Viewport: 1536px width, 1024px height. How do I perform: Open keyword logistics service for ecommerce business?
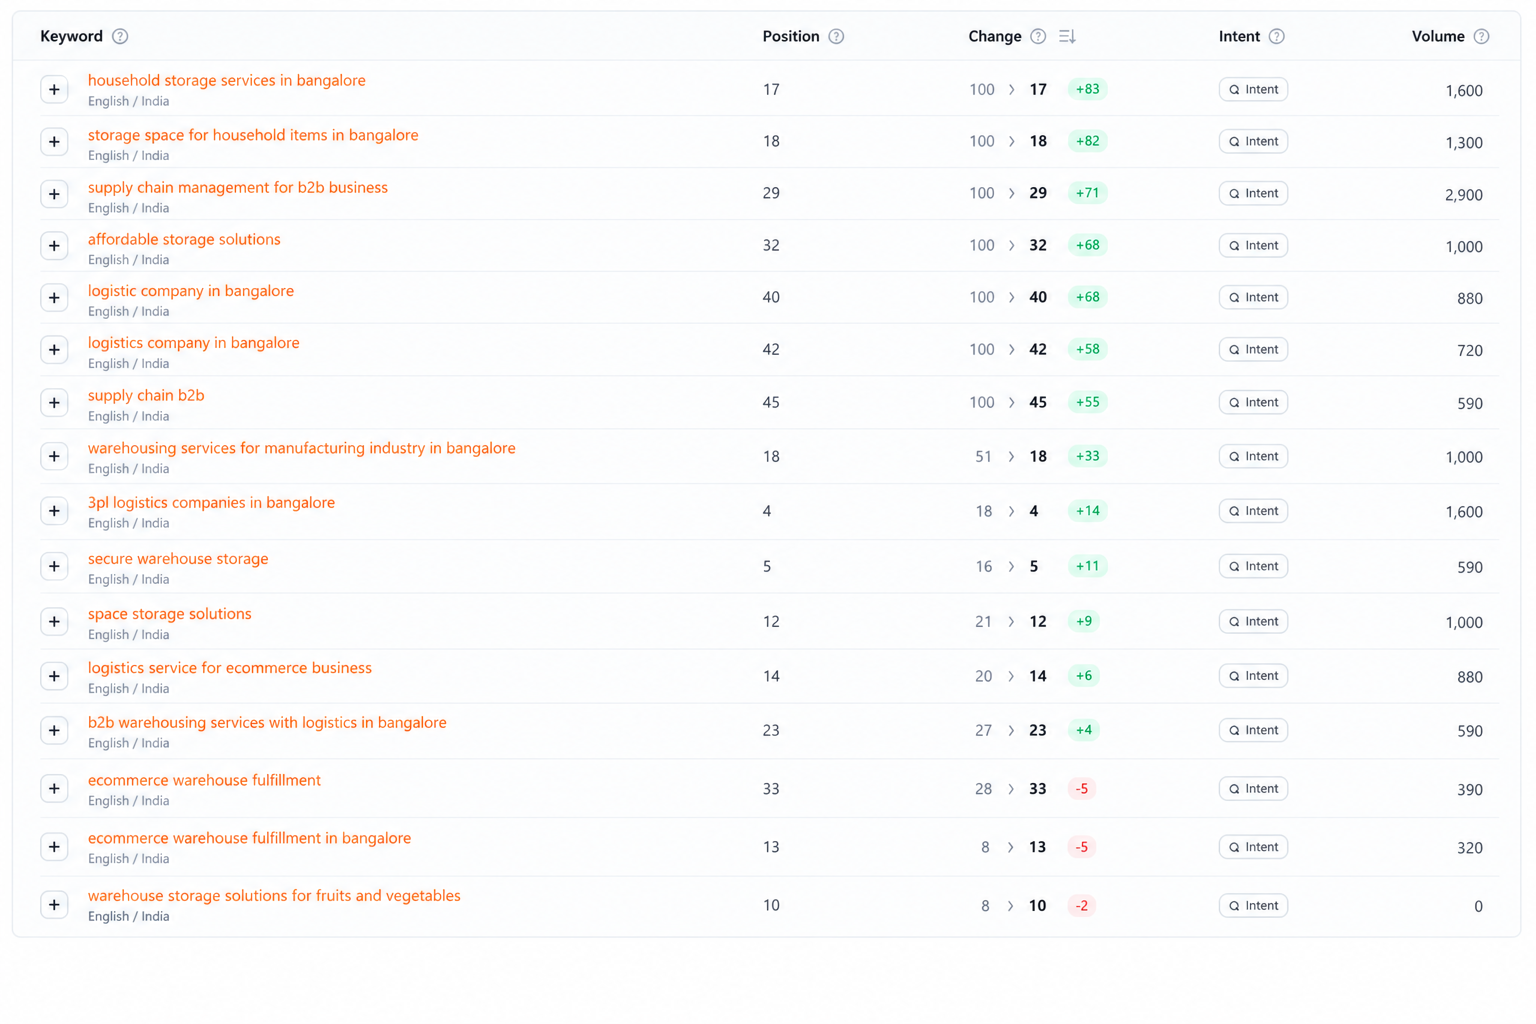(230, 668)
